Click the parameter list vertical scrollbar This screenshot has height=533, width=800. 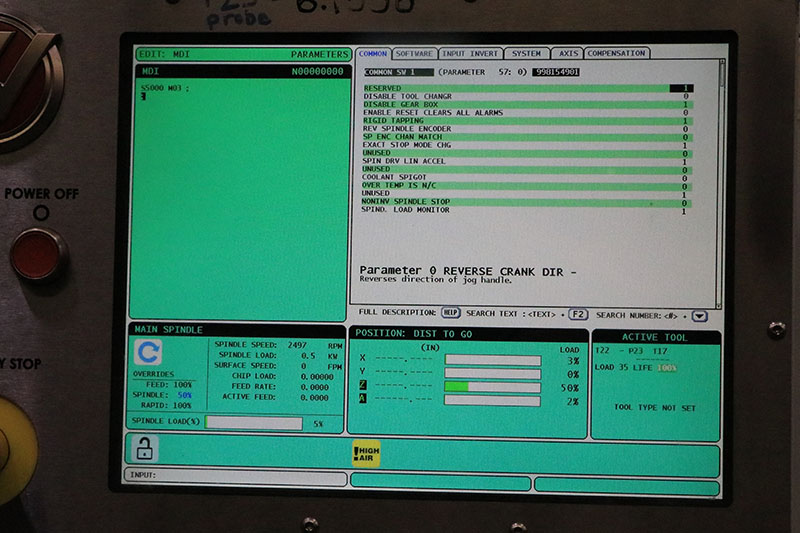(721, 184)
